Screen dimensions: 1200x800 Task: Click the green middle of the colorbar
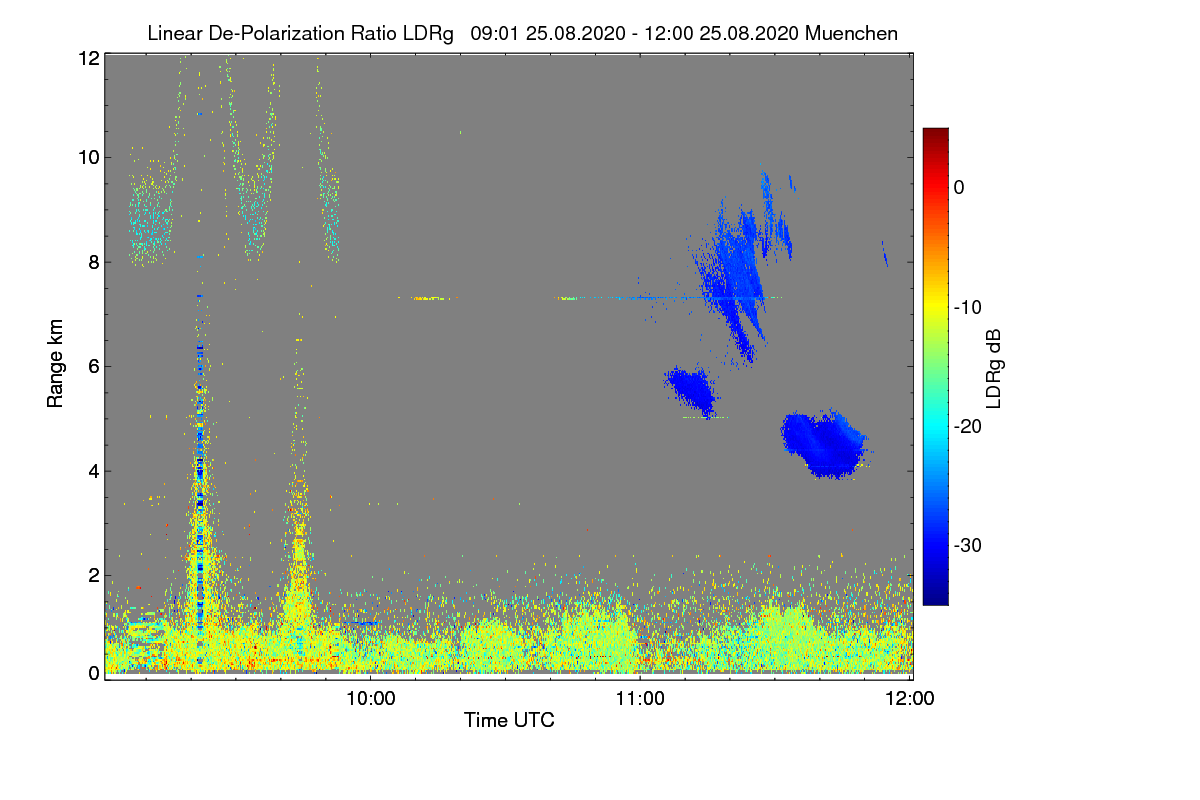pyautogui.click(x=935, y=366)
